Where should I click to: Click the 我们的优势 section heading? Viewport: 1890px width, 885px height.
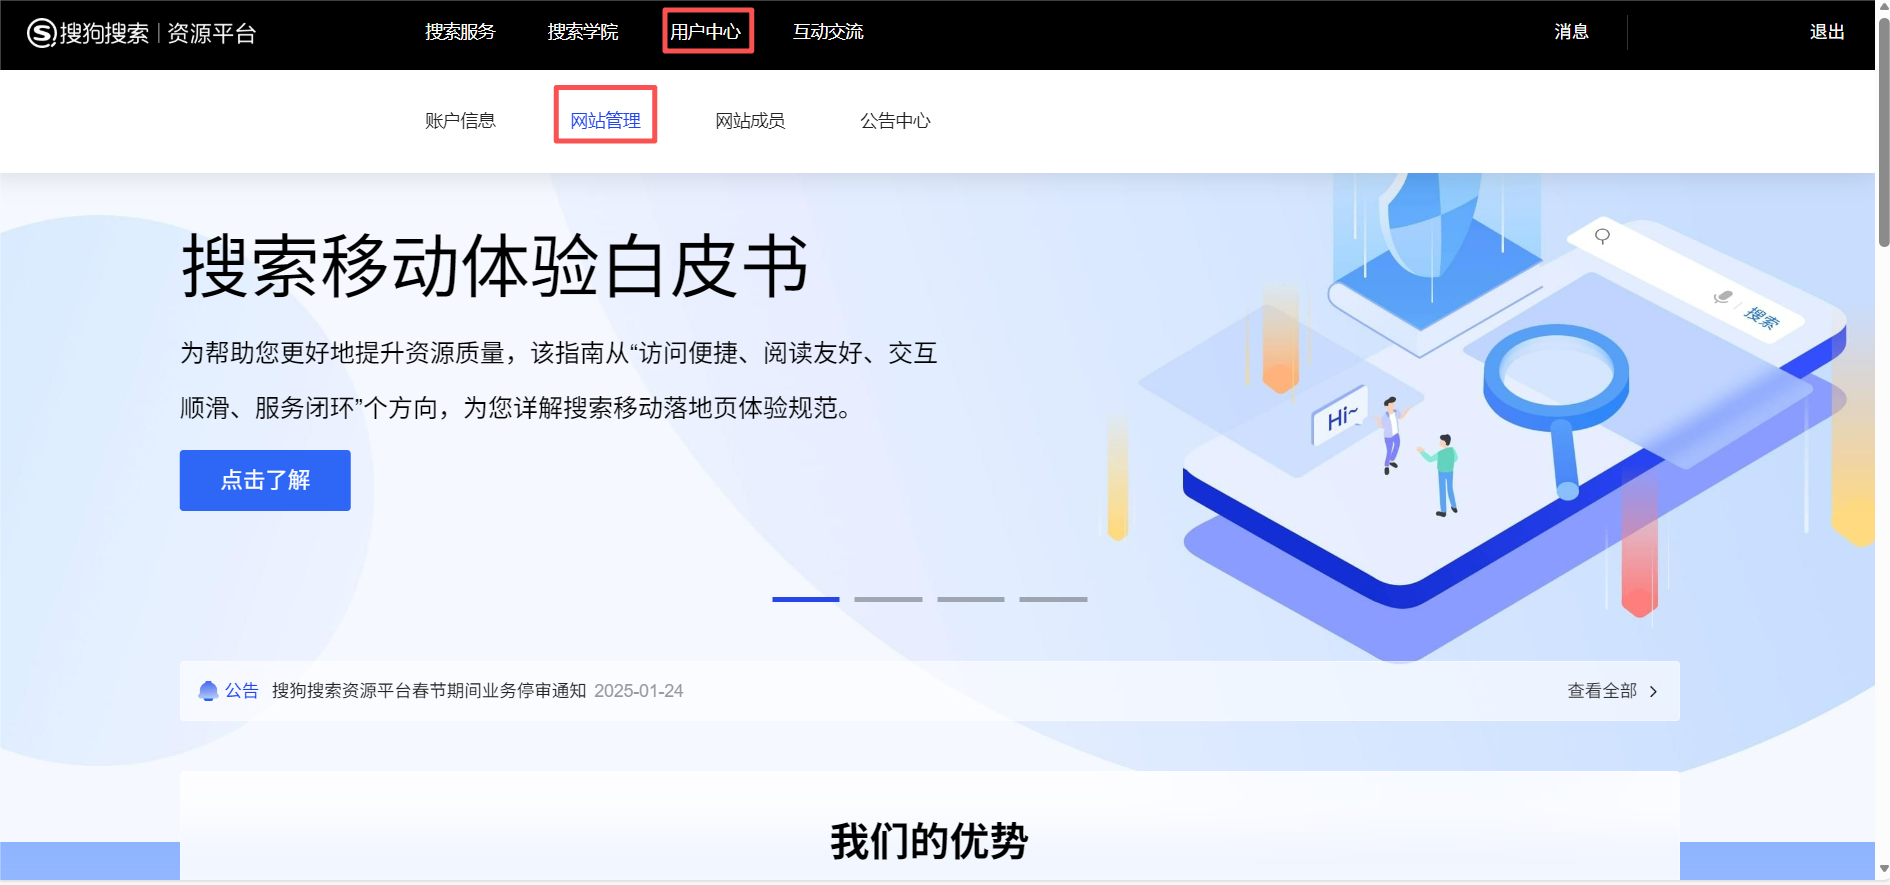click(x=929, y=841)
